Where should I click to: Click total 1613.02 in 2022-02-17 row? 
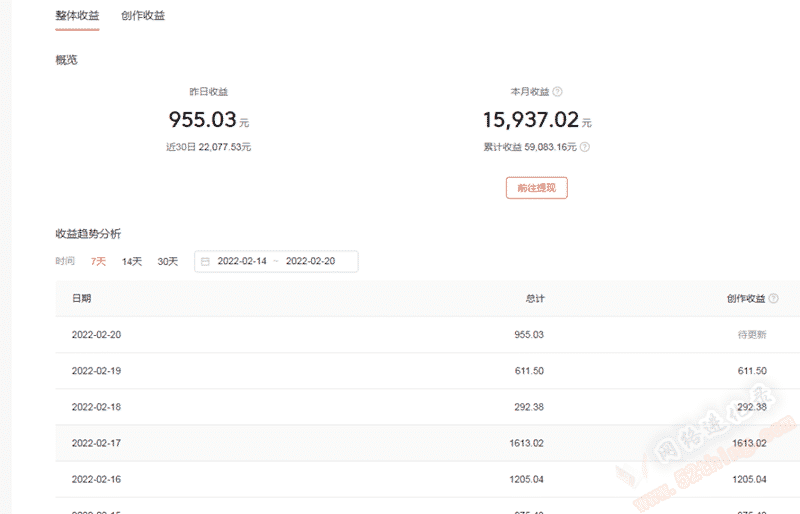click(527, 444)
